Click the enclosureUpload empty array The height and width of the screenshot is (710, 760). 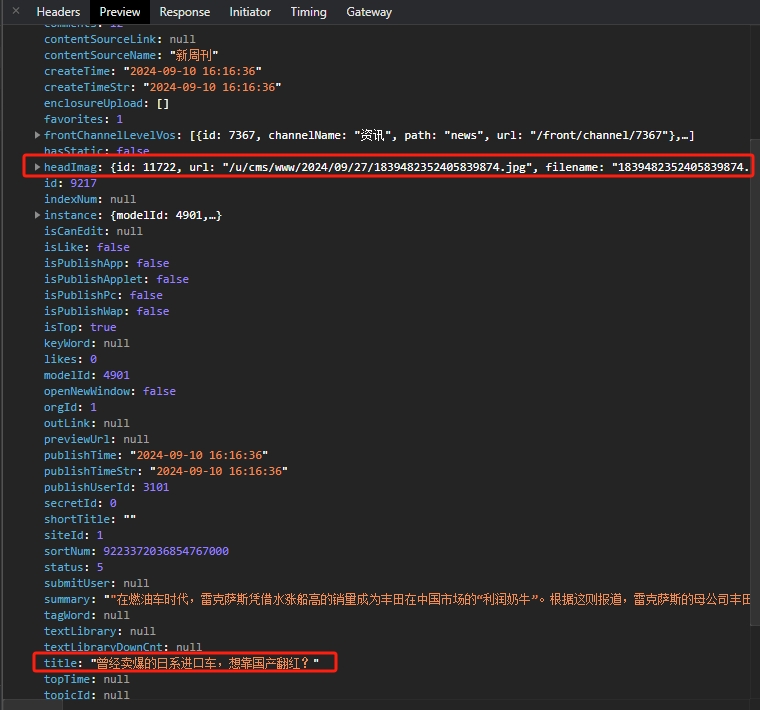point(162,103)
